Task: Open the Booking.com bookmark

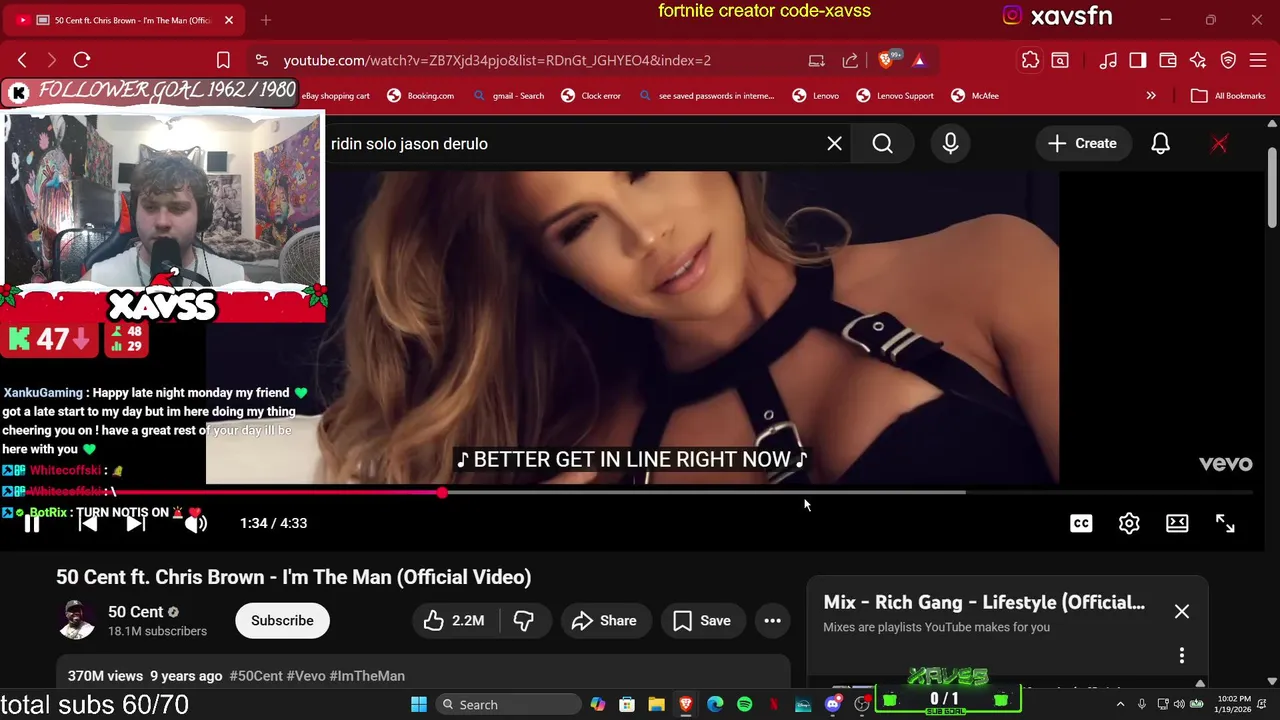Action: click(x=420, y=96)
